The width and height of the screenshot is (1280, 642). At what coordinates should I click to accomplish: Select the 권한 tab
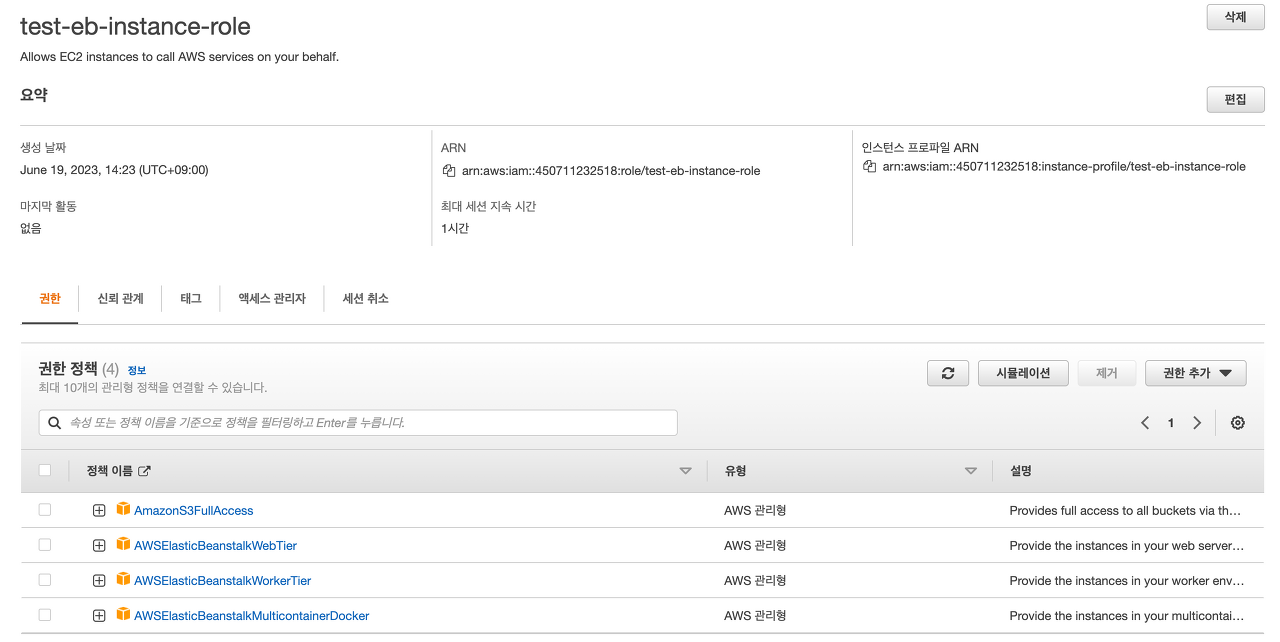50,298
